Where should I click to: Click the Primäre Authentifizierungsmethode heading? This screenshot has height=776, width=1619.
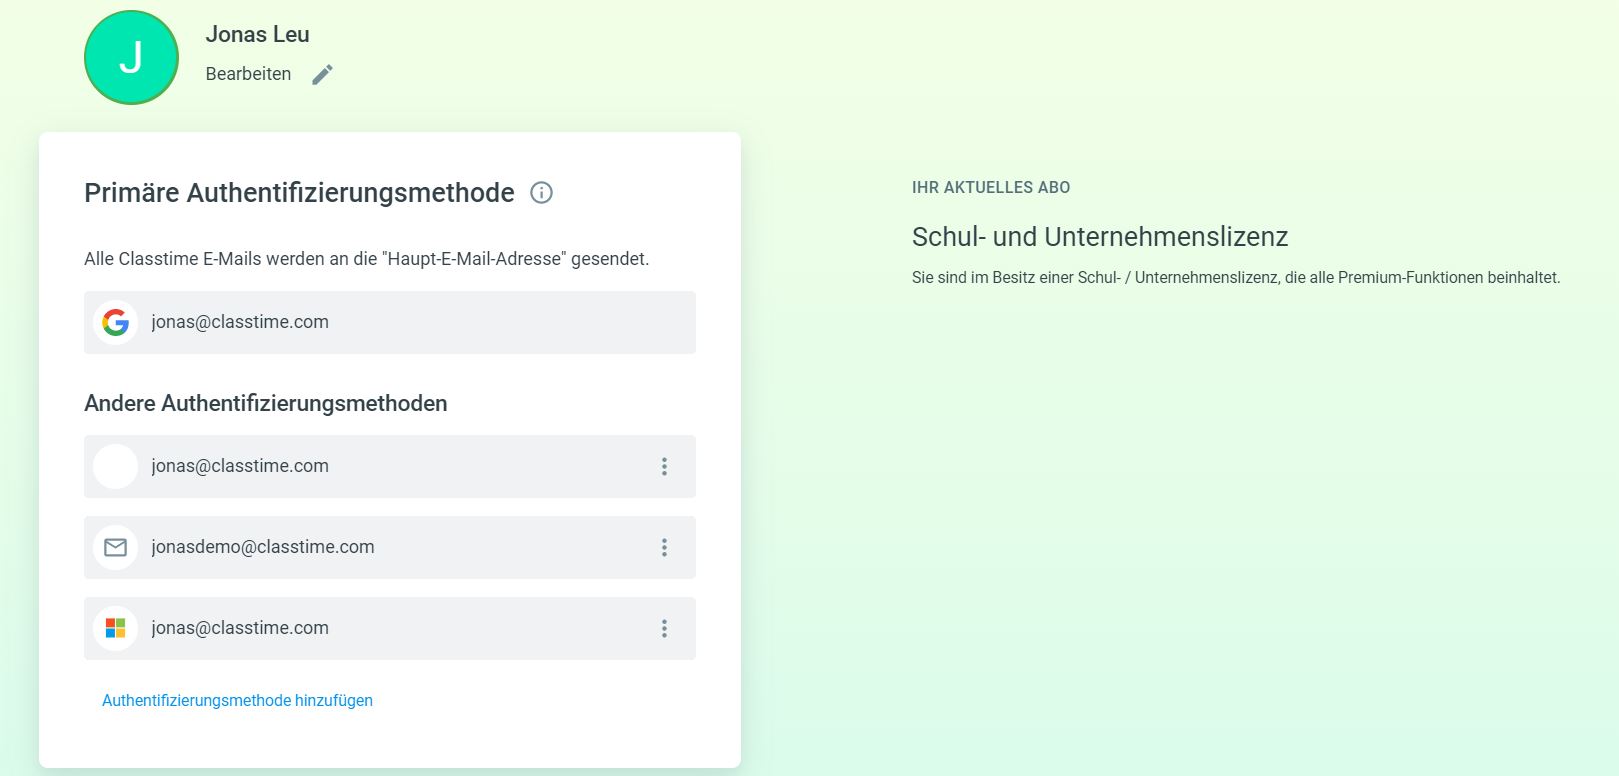coord(299,193)
